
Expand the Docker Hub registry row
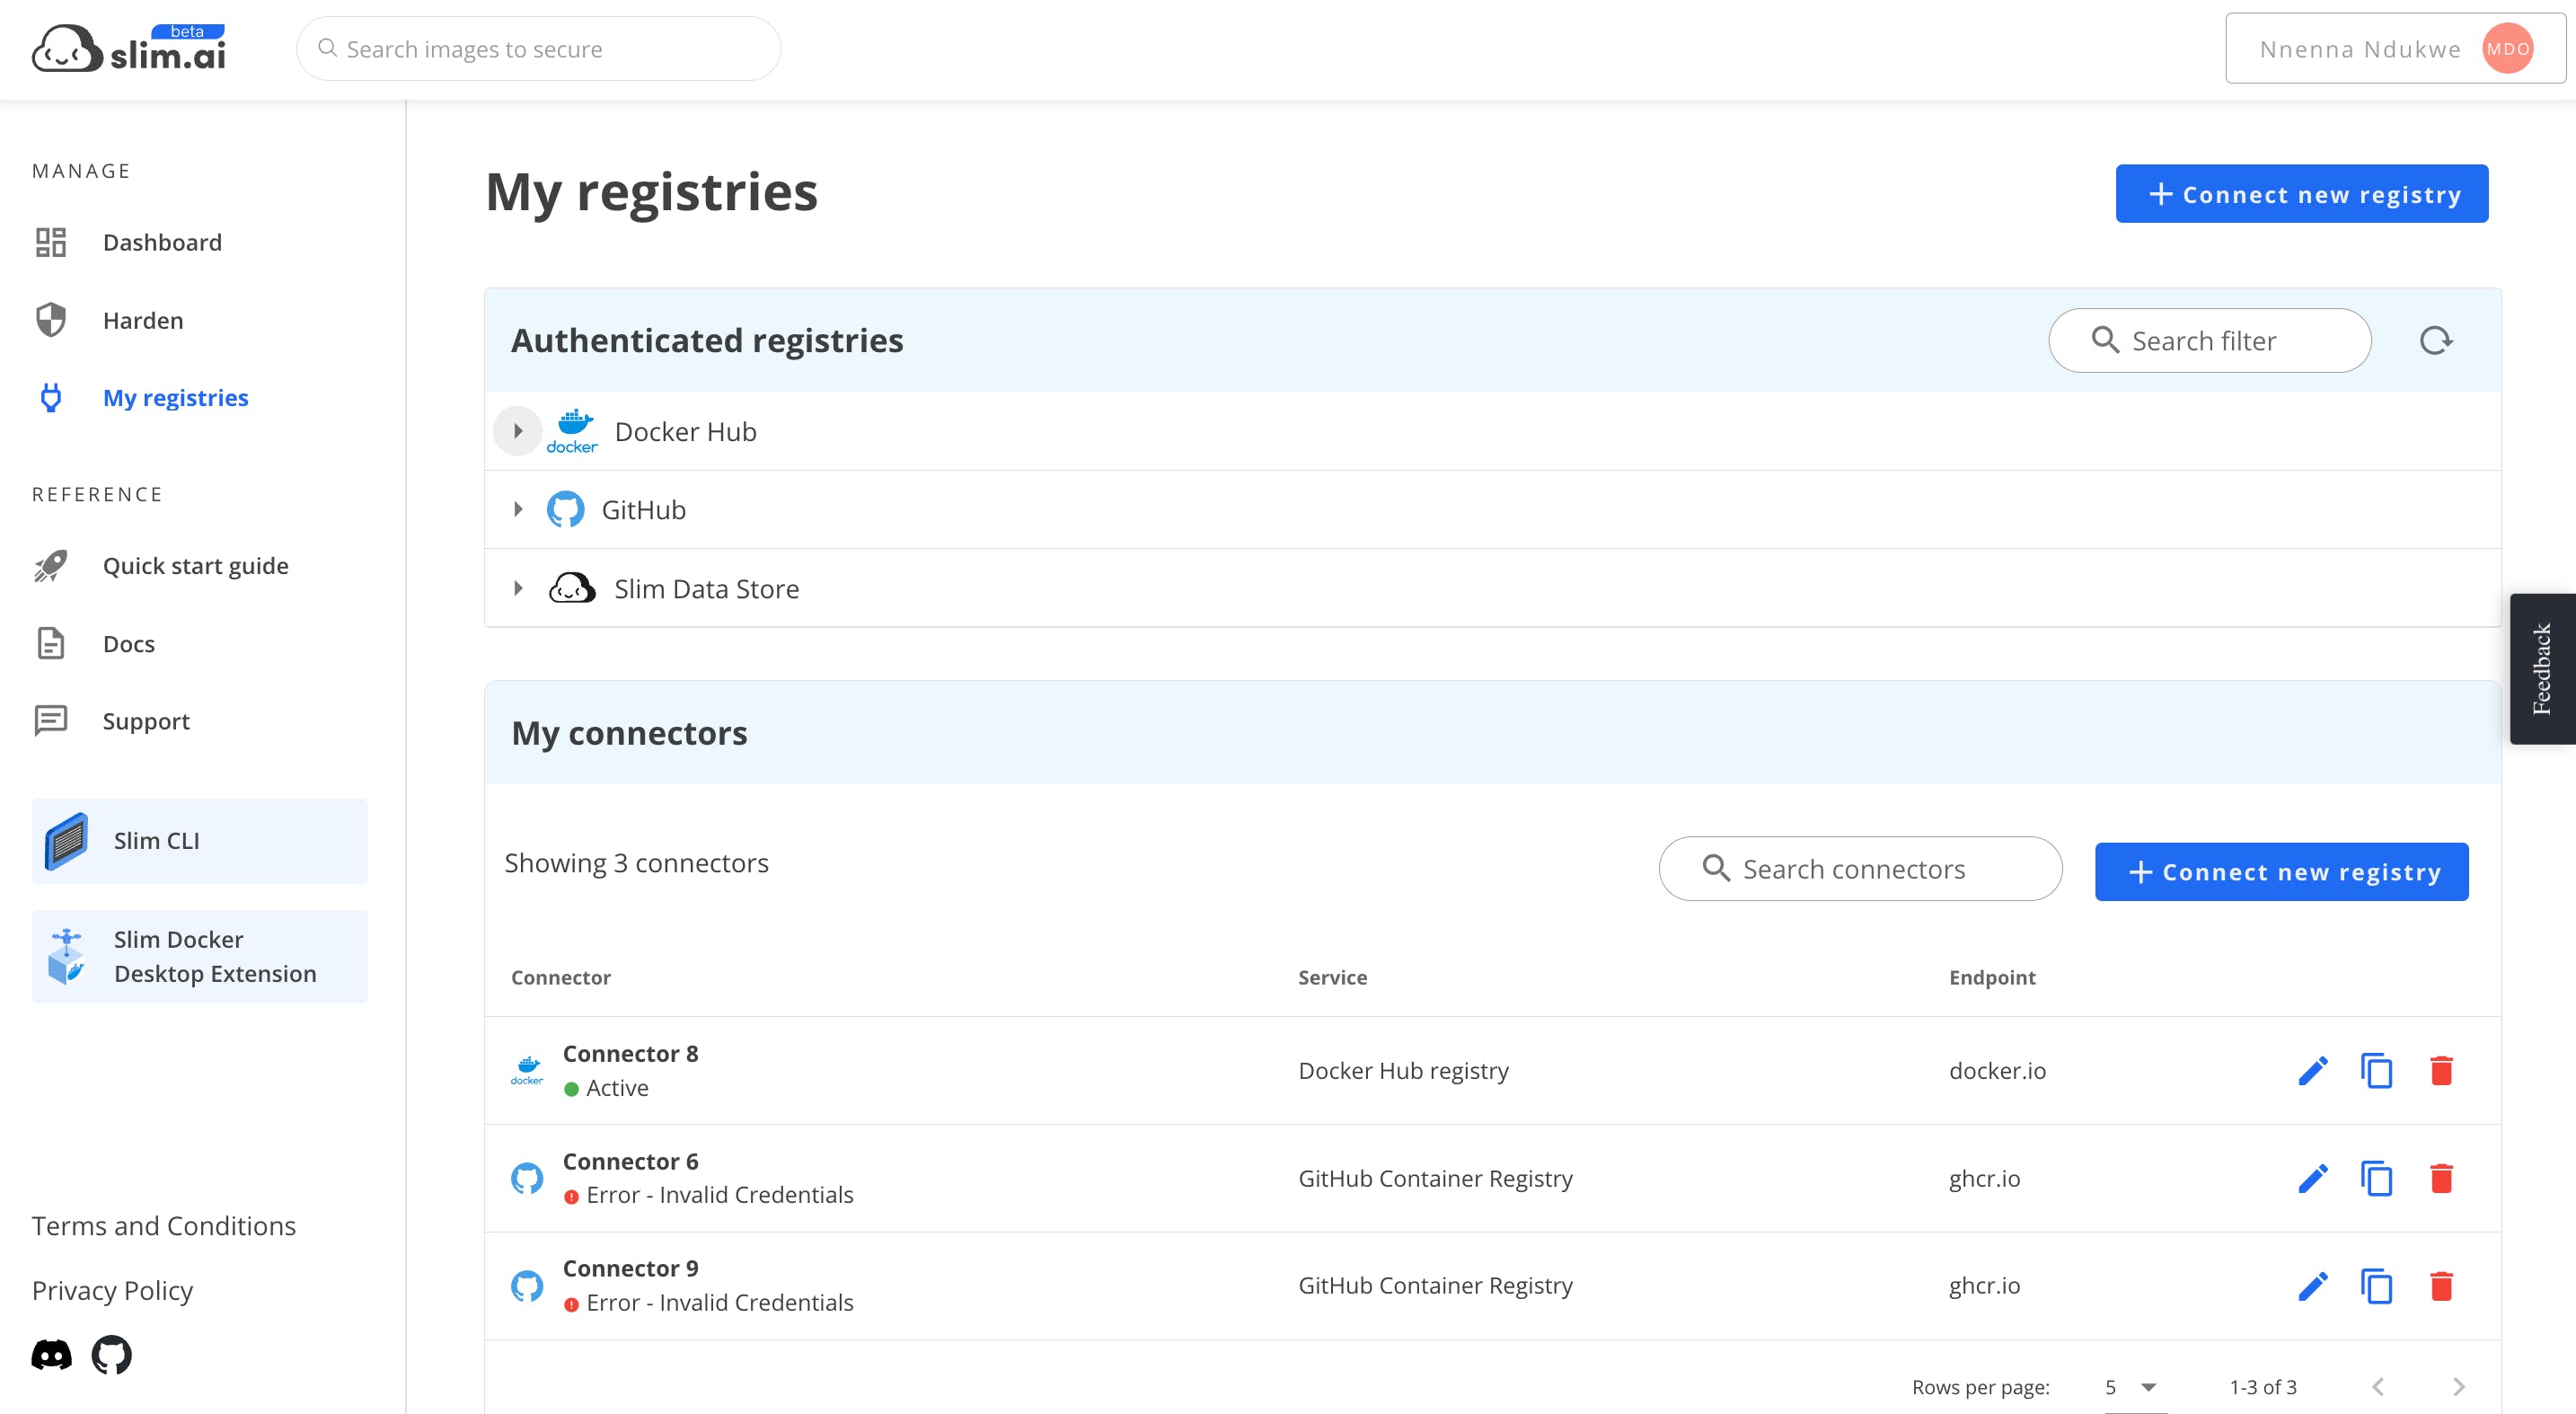coord(518,431)
